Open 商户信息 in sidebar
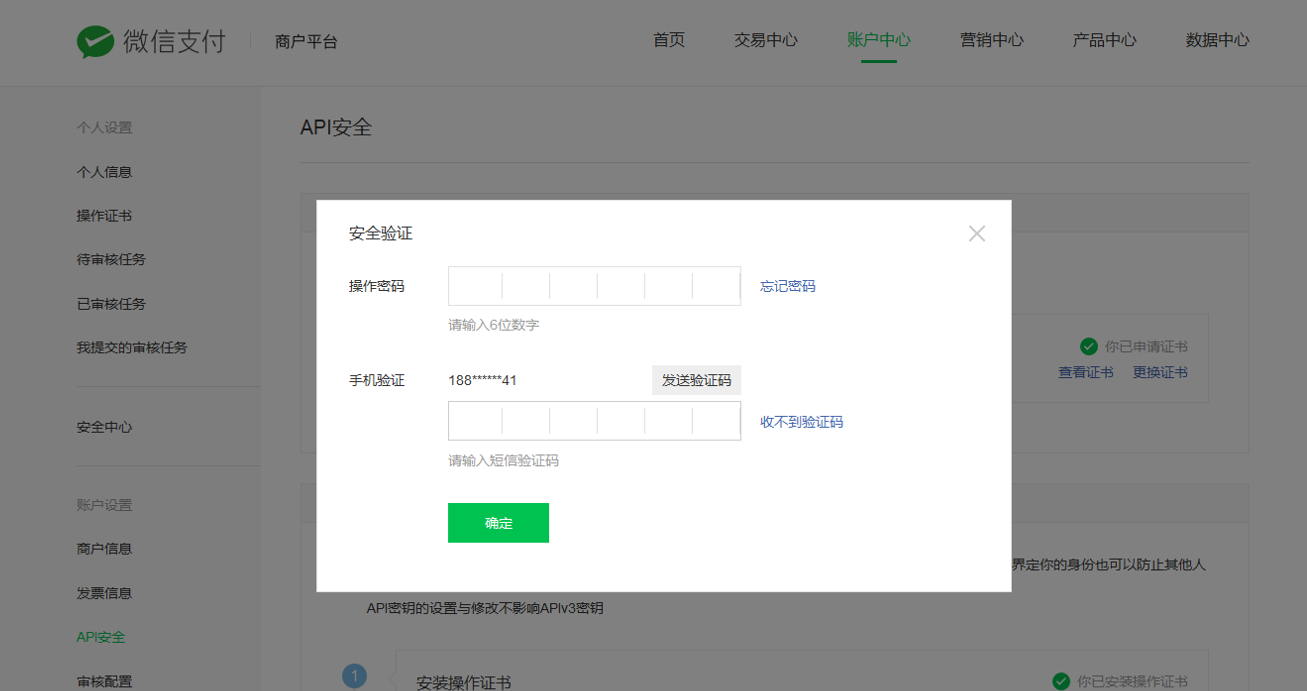Image resolution: width=1307 pixels, height=691 pixels. pos(105,549)
